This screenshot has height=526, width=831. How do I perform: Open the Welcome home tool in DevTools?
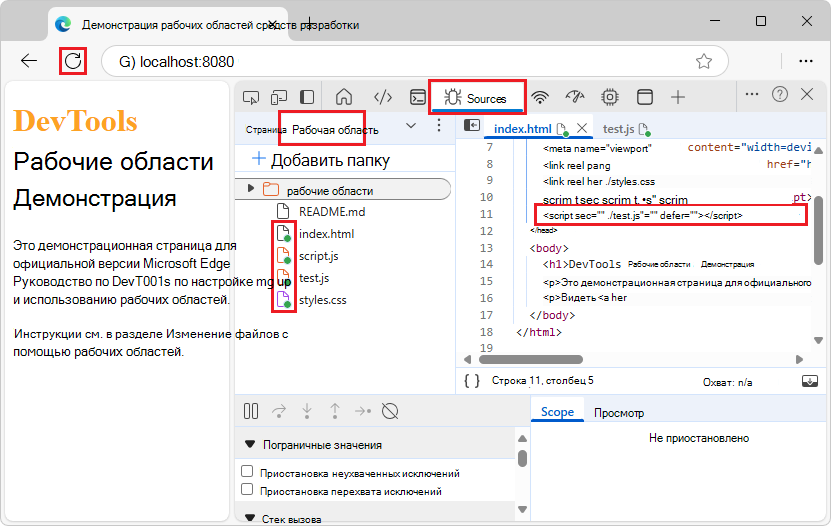pyautogui.click(x=344, y=97)
